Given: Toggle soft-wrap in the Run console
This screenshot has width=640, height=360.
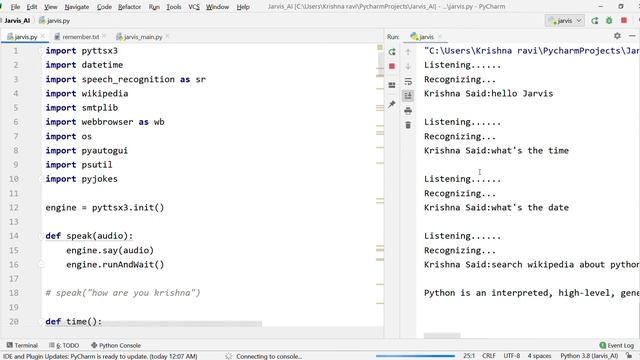Looking at the screenshot, I should click(408, 82).
